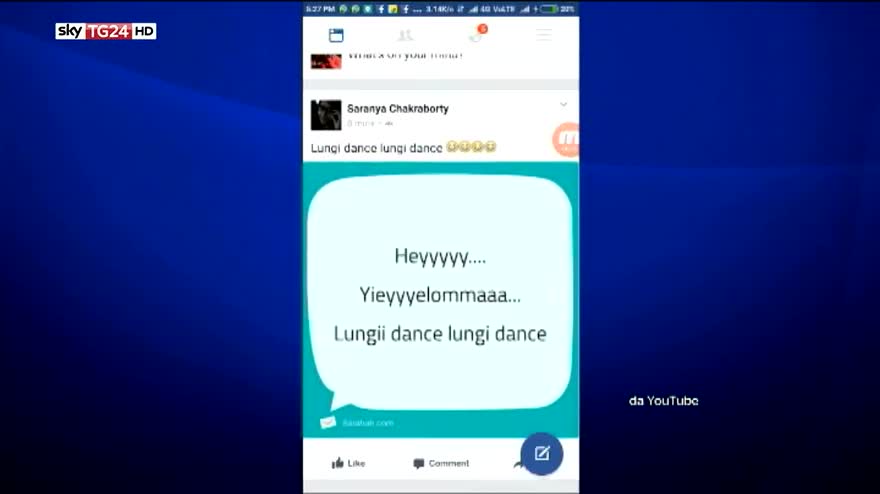The width and height of the screenshot is (880, 494).
Task: Comment on the Lungi dance post
Action: click(441, 463)
